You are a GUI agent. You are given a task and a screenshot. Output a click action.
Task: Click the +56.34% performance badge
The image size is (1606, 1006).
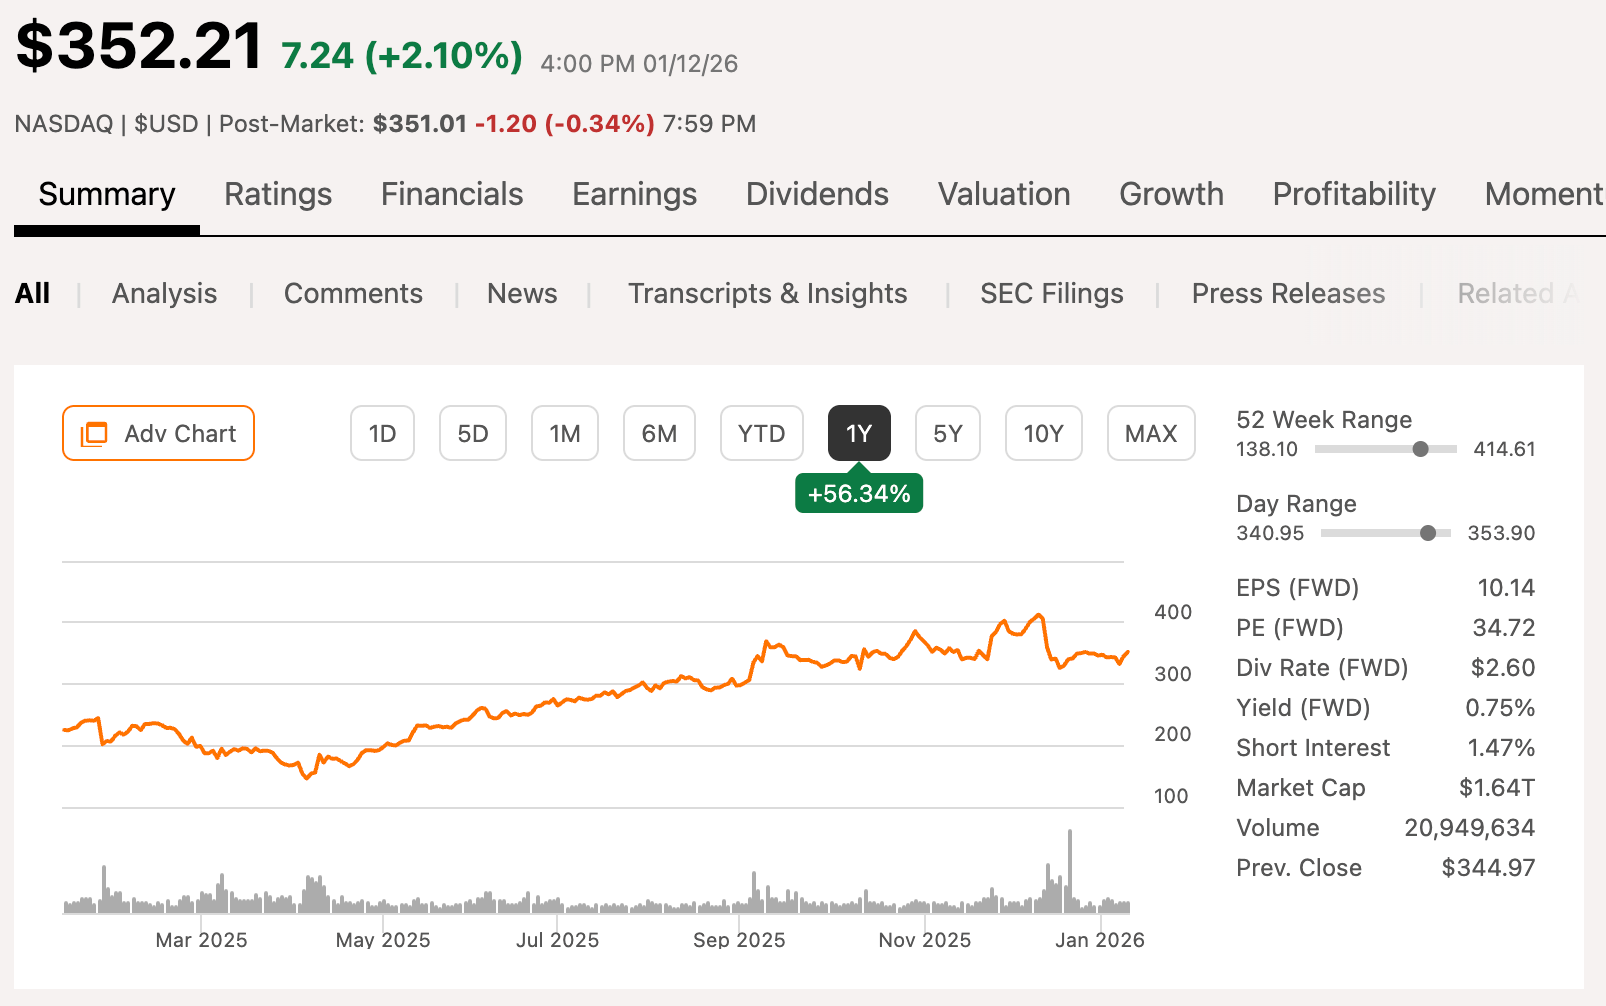pos(859,492)
